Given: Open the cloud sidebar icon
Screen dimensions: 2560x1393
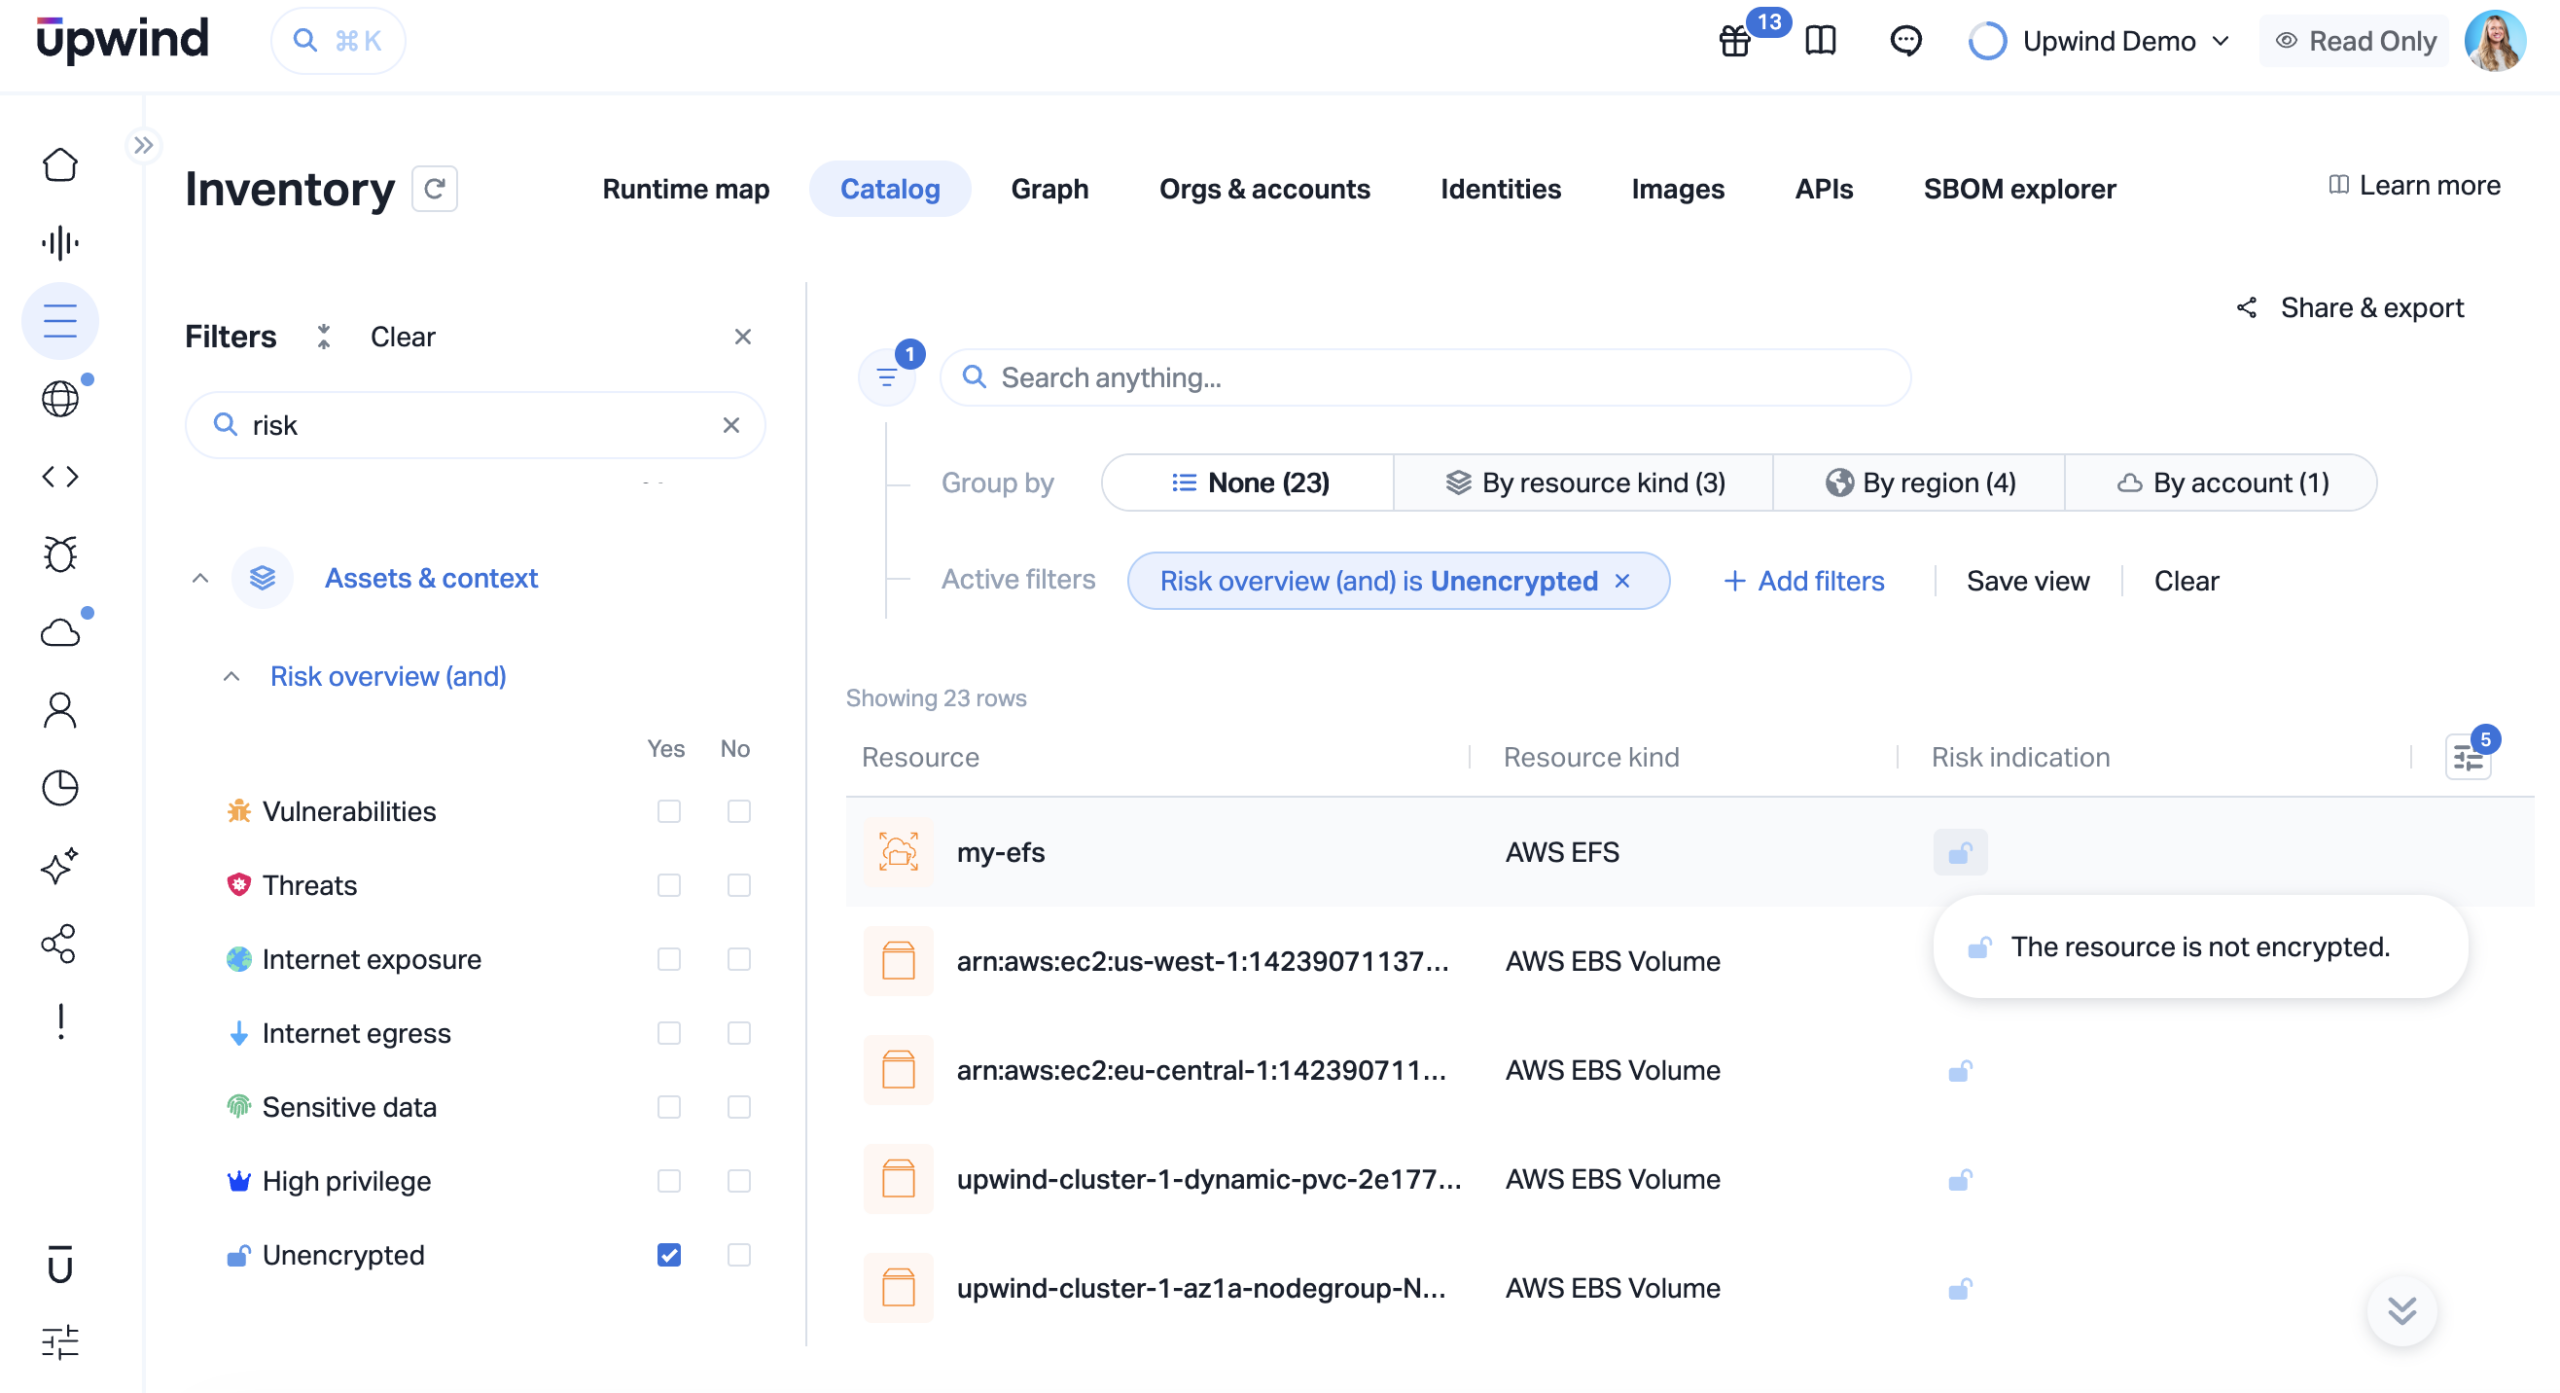Looking at the screenshot, I should [x=60, y=632].
